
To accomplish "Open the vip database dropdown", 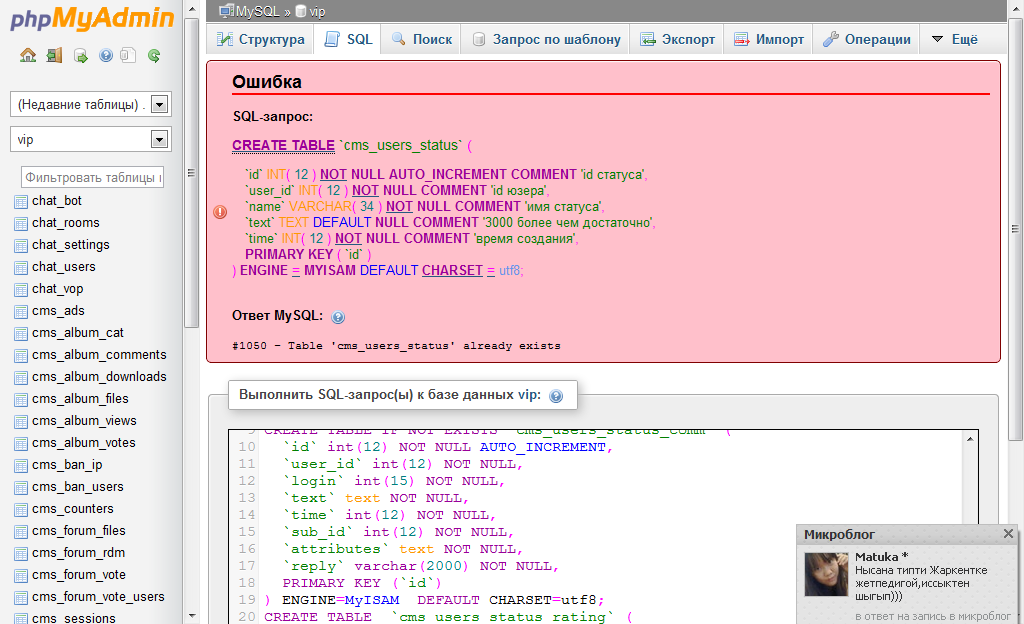I will (159, 140).
